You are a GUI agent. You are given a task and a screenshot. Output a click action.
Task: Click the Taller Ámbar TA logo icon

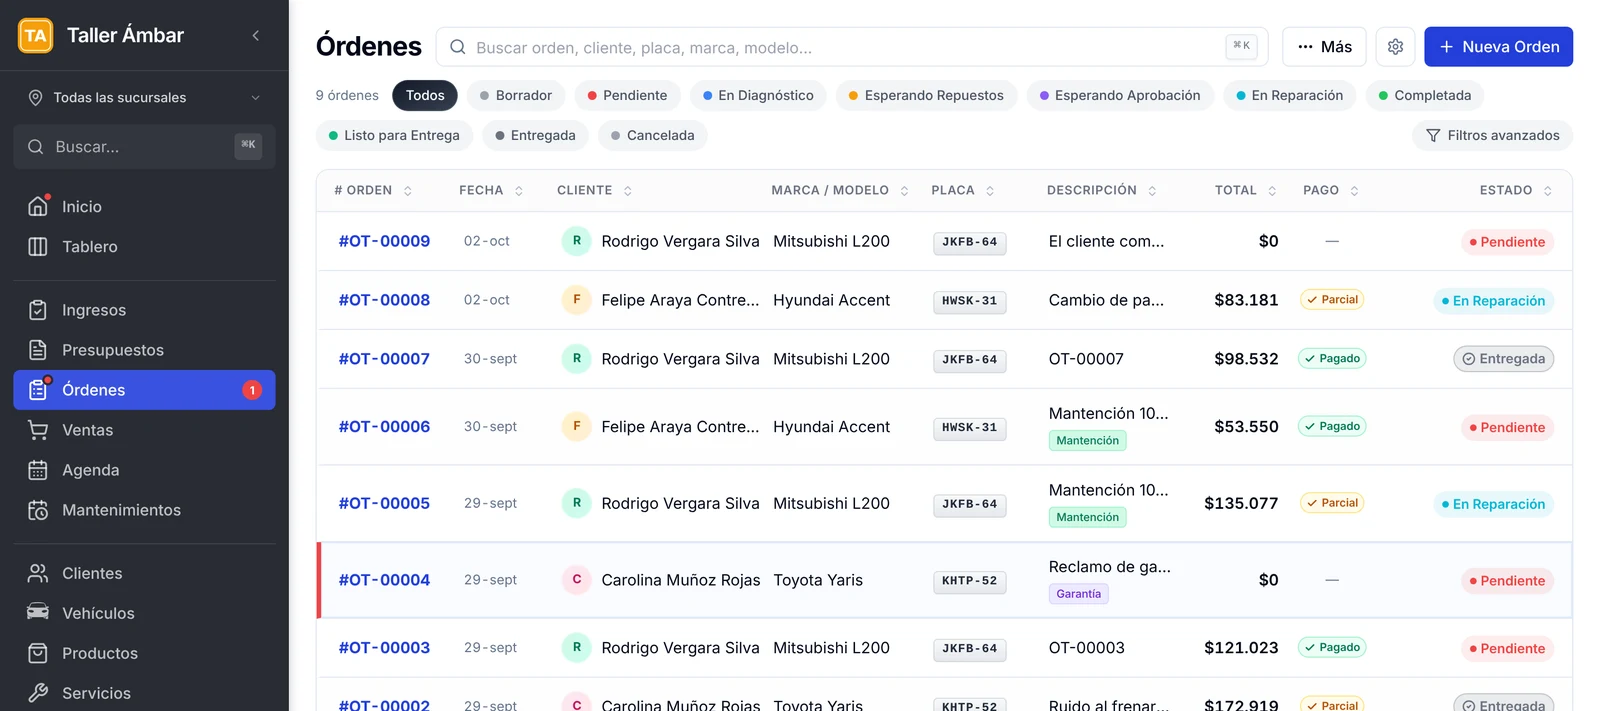[36, 35]
